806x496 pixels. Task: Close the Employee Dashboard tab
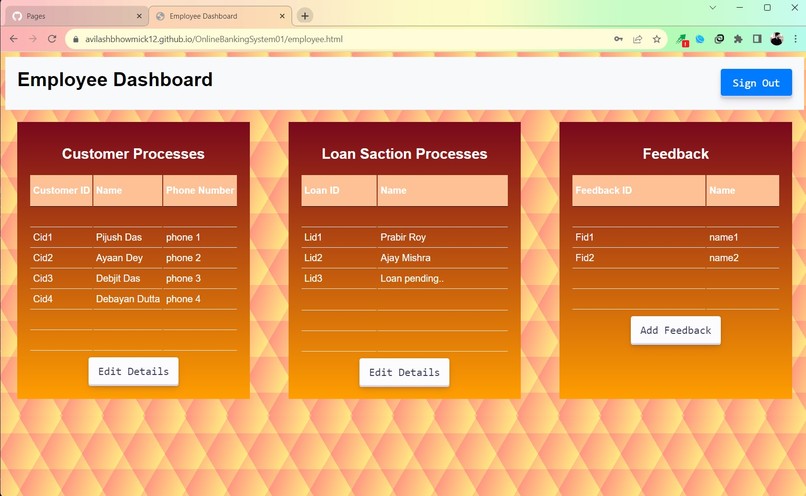pyautogui.click(x=282, y=16)
